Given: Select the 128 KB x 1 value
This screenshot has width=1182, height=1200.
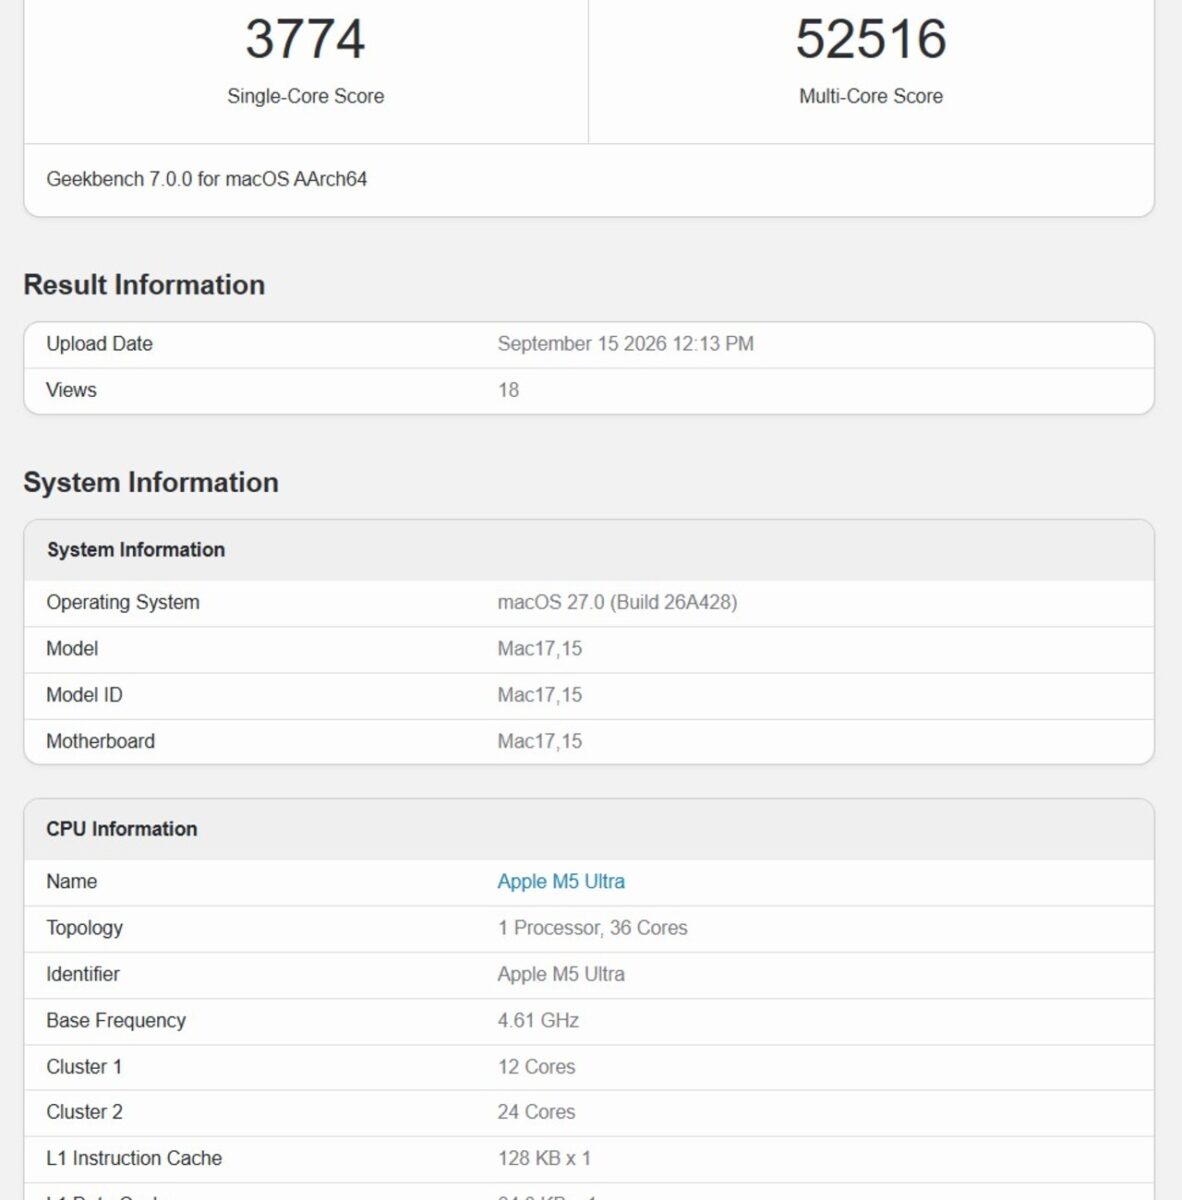Looking at the screenshot, I should coord(544,1158).
